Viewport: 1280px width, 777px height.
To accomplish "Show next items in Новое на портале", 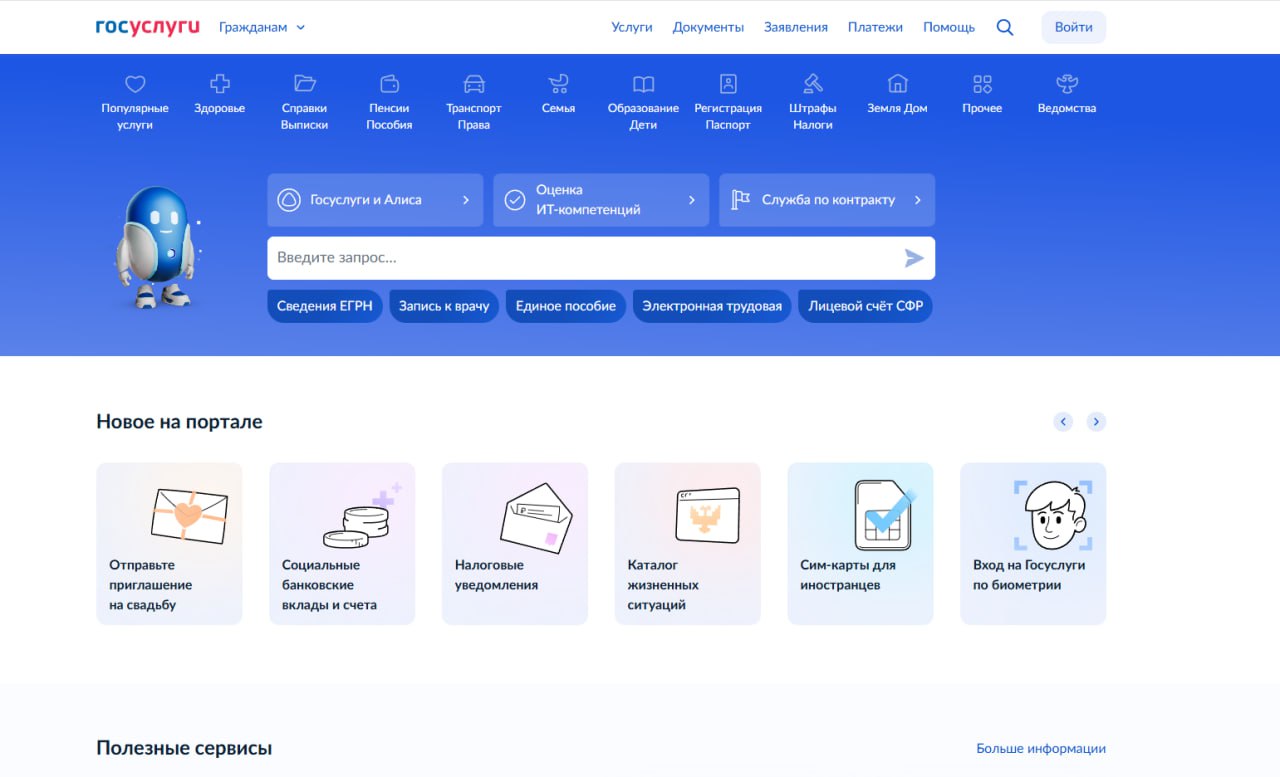I will tap(1096, 422).
